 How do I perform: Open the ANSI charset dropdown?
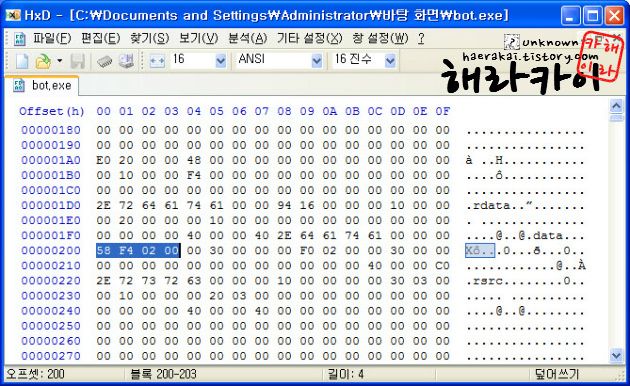pyautogui.click(x=317, y=61)
